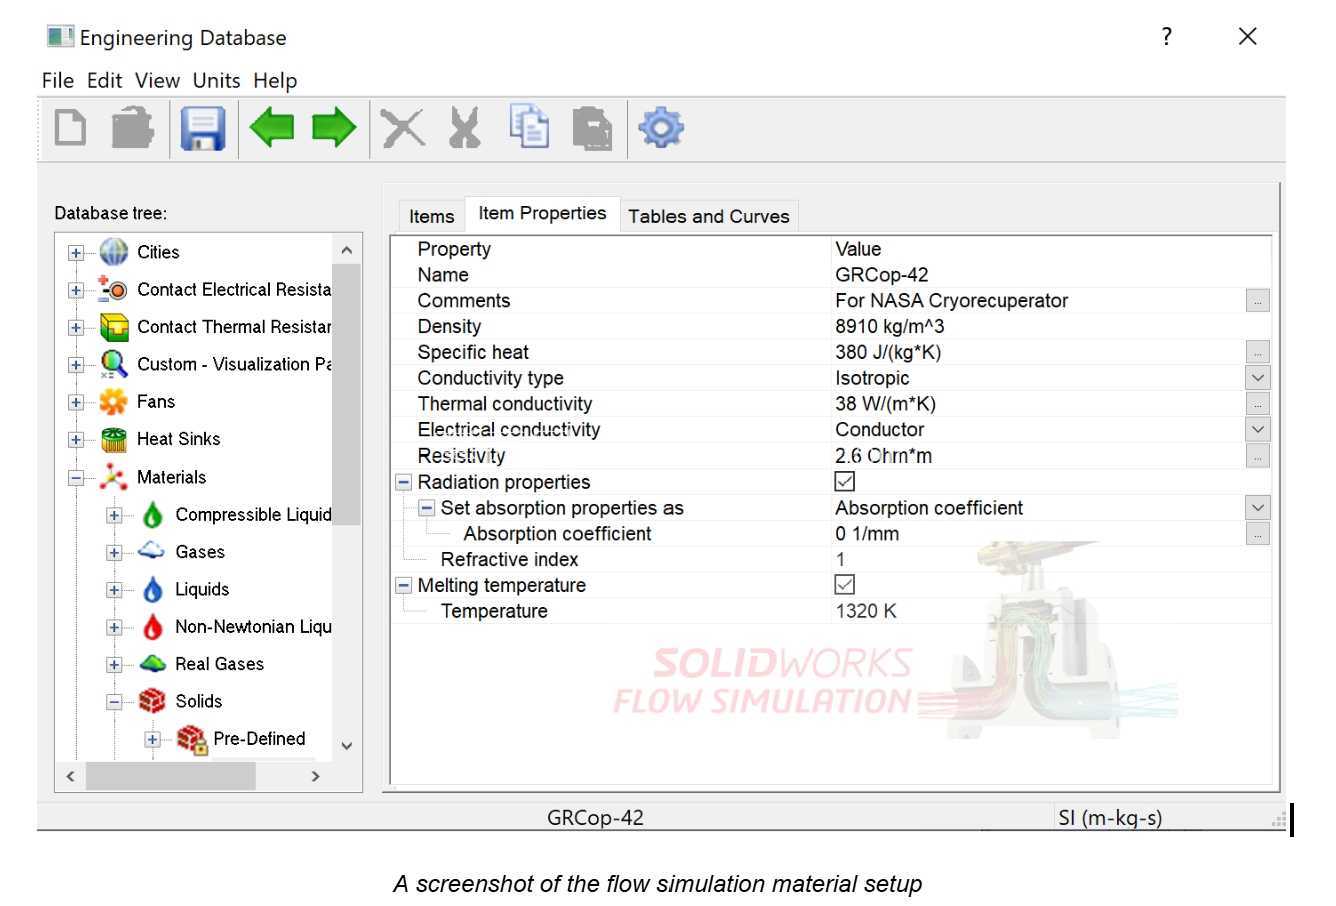1336x906 pixels.
Task: Open the View menu
Action: coord(157,81)
